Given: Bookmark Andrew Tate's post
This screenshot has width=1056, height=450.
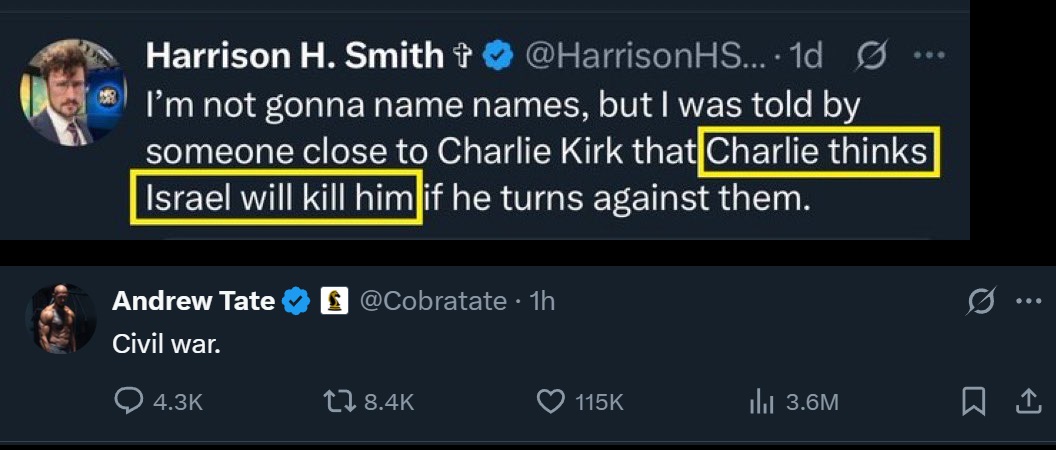Looking at the screenshot, I should click(x=972, y=402).
